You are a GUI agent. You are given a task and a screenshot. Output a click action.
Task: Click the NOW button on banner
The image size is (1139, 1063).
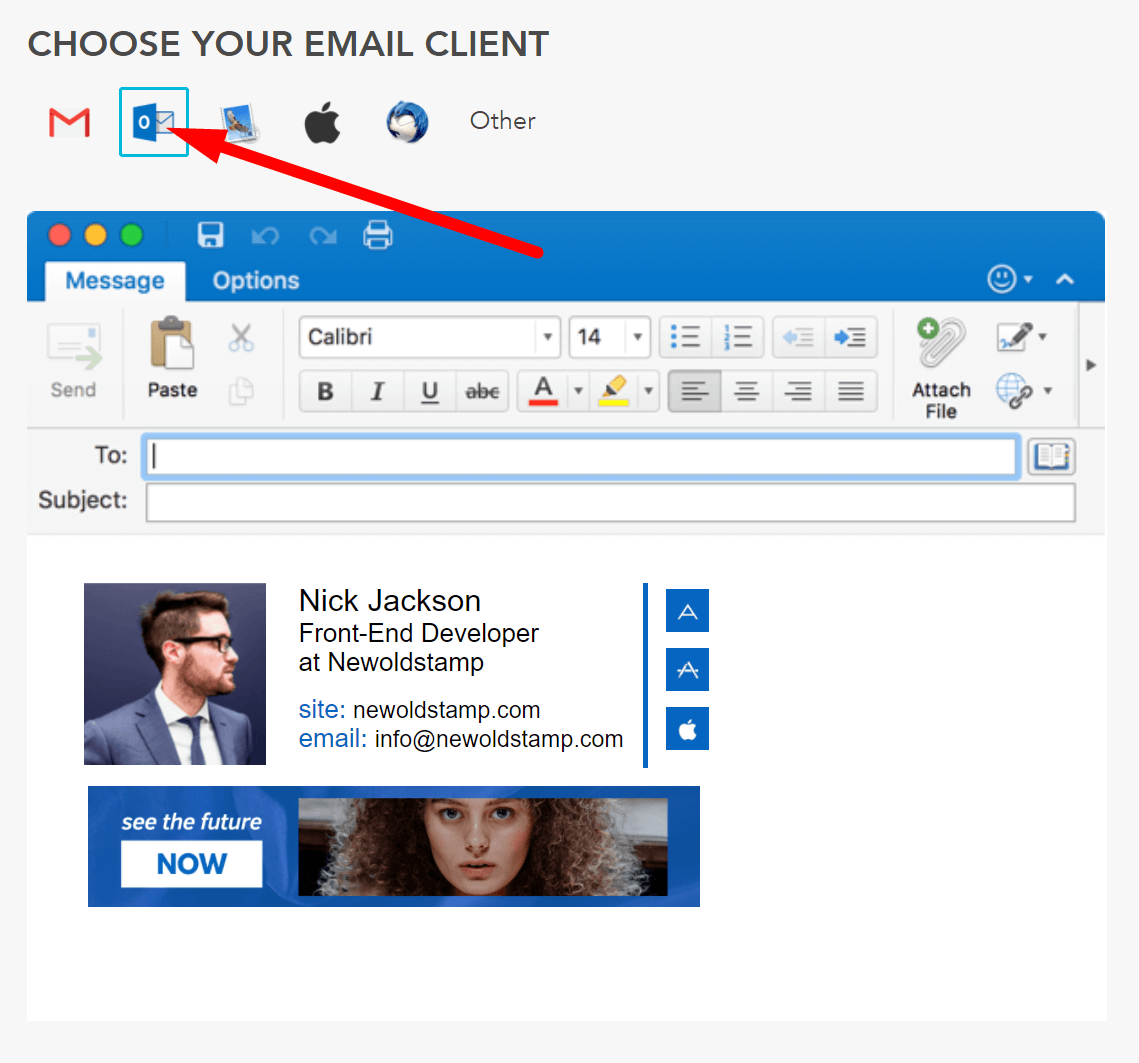[192, 864]
